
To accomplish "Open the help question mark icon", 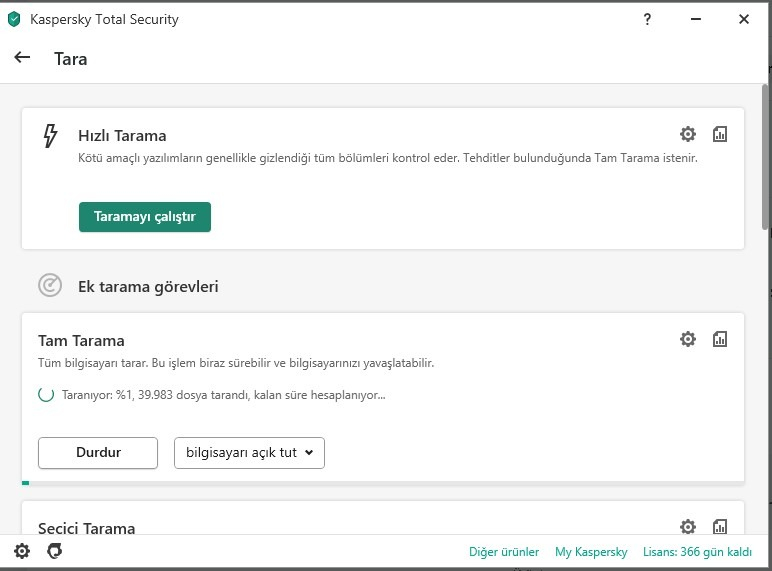I will [647, 19].
